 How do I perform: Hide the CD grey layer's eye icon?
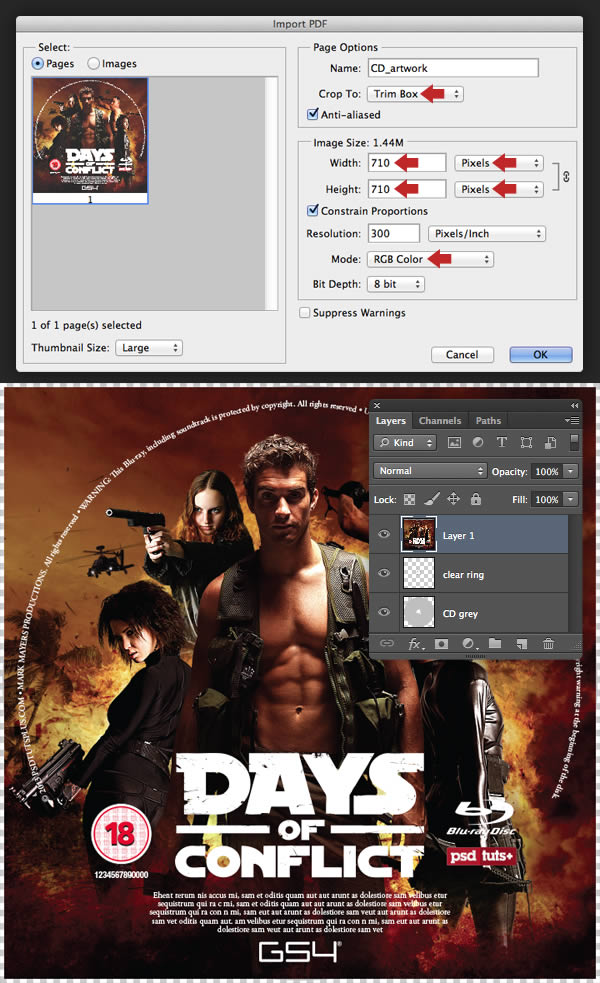point(384,612)
